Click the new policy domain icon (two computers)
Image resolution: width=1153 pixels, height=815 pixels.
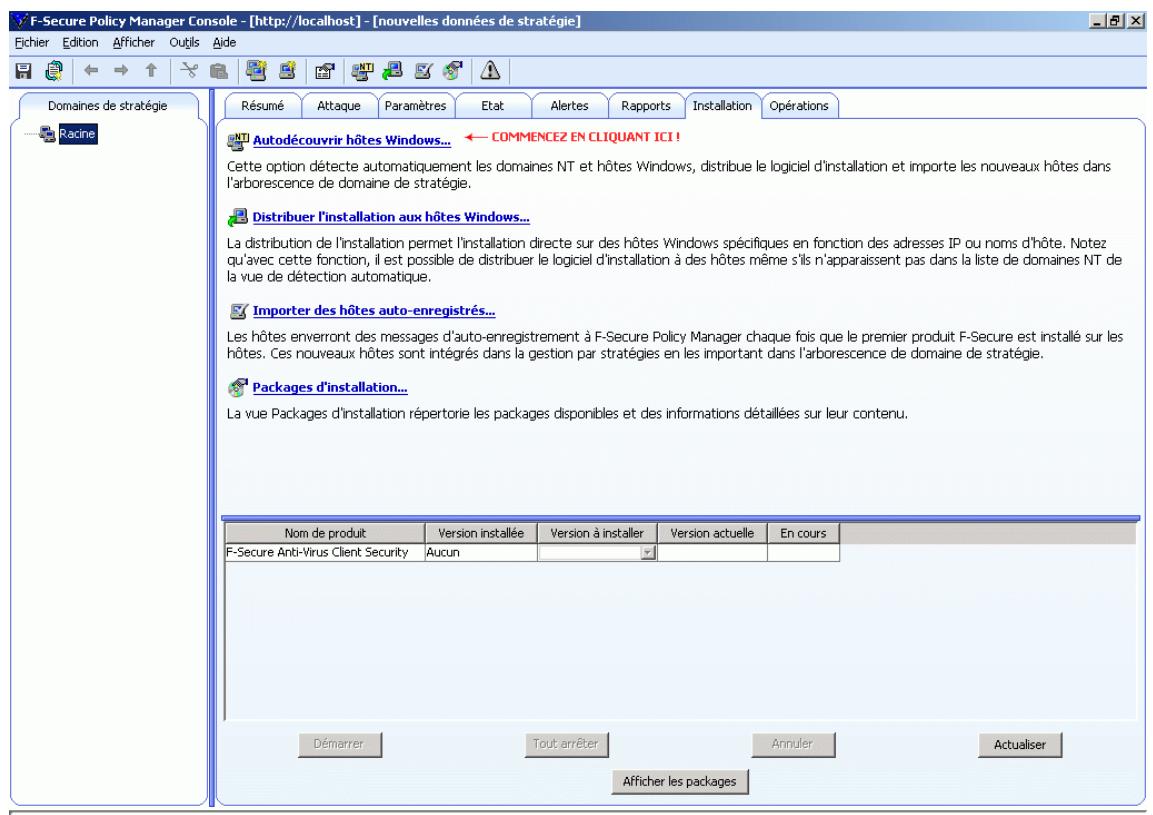(x=256, y=71)
